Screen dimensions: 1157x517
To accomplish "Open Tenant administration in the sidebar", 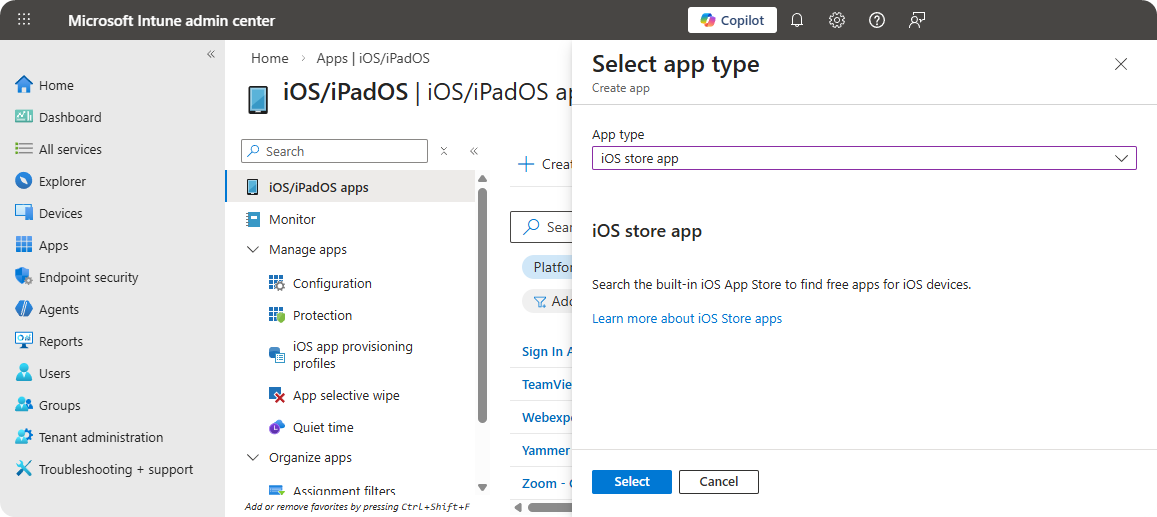I will coord(100,437).
